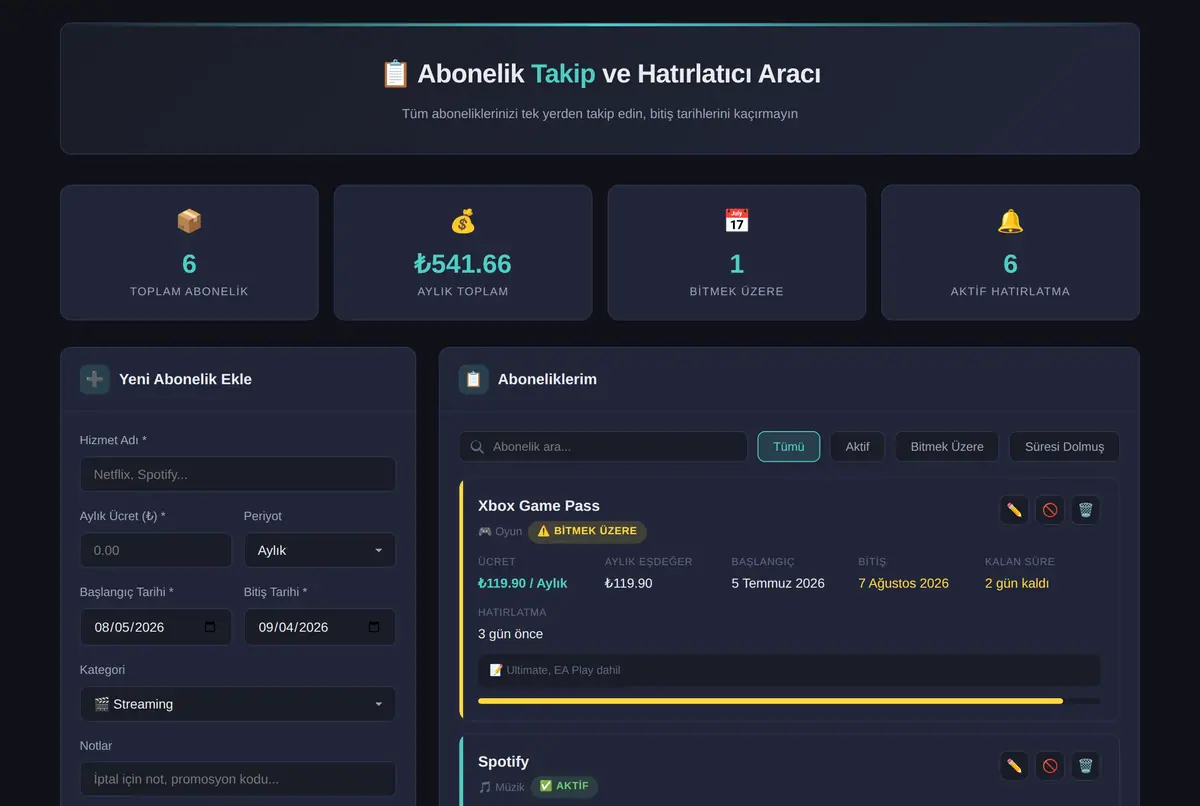Click the calendar icon on Bitmek Üzere card
The width and height of the screenshot is (1200, 806).
(737, 221)
